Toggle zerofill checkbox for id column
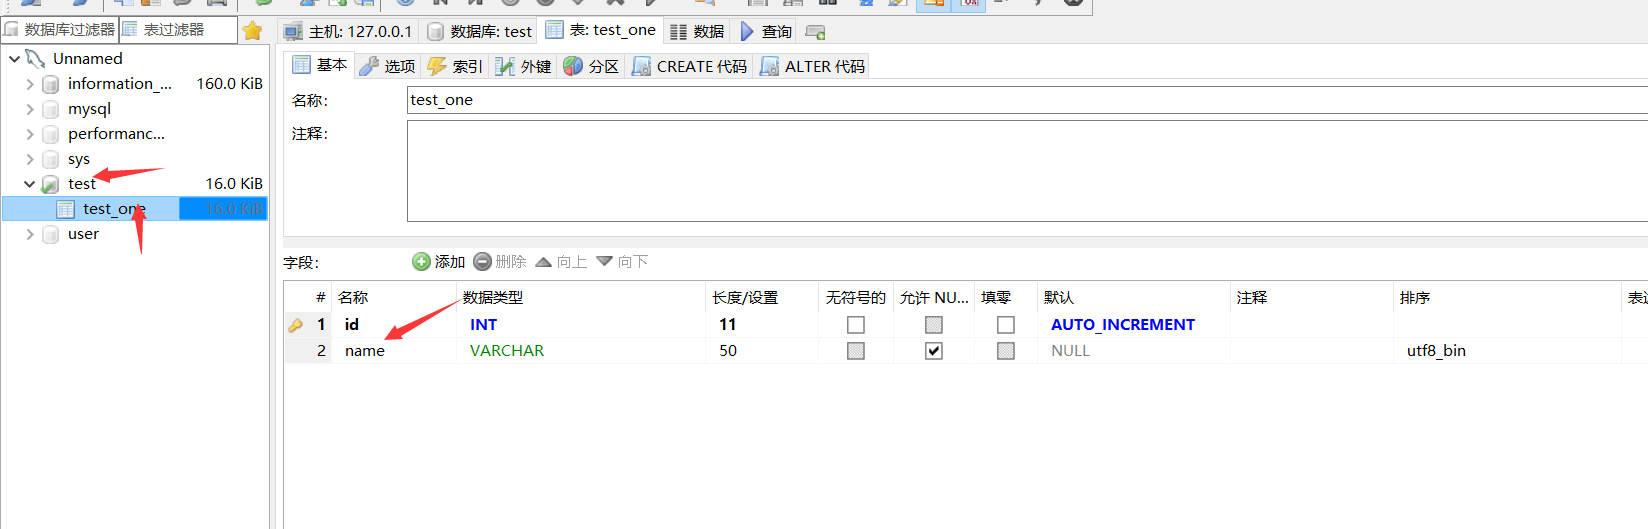The height and width of the screenshot is (529, 1648). pyautogui.click(x=1006, y=325)
